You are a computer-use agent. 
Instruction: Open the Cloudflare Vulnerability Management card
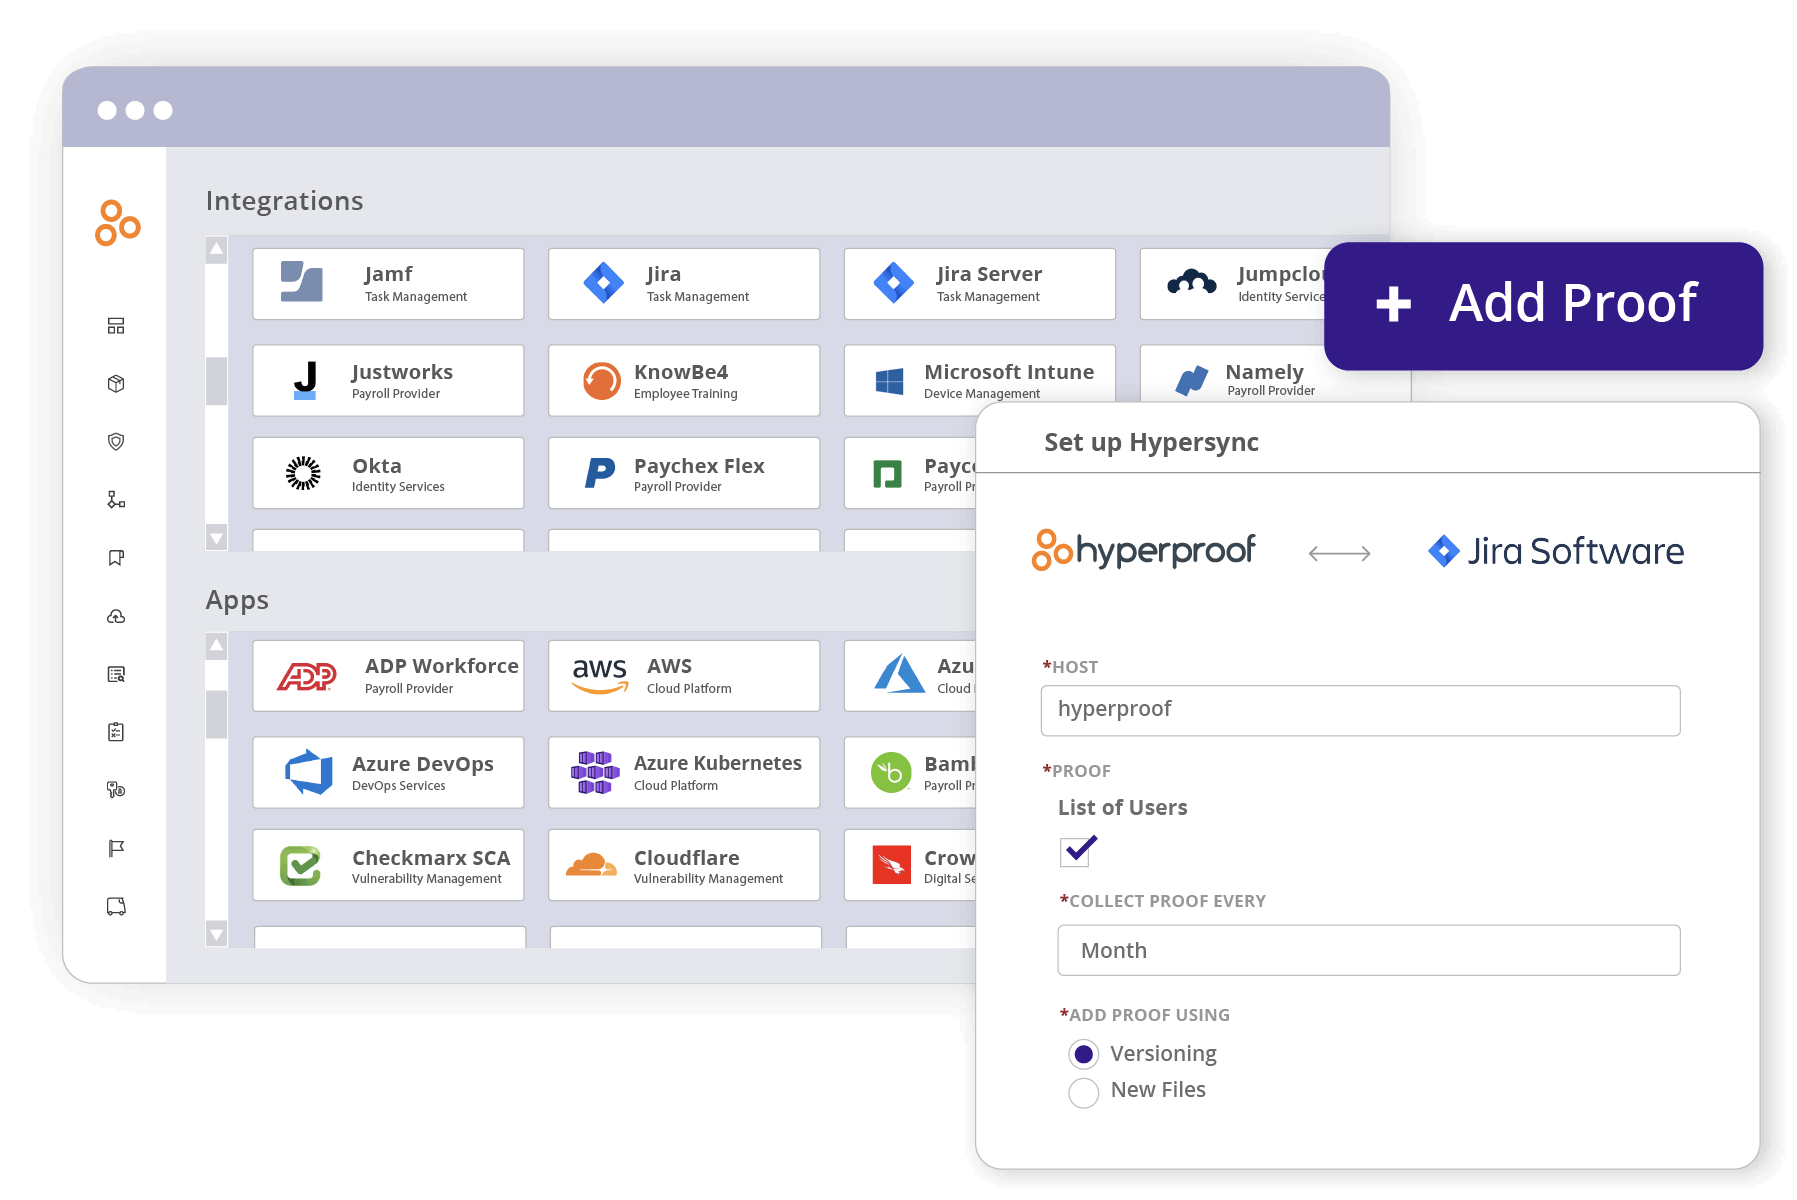point(684,865)
